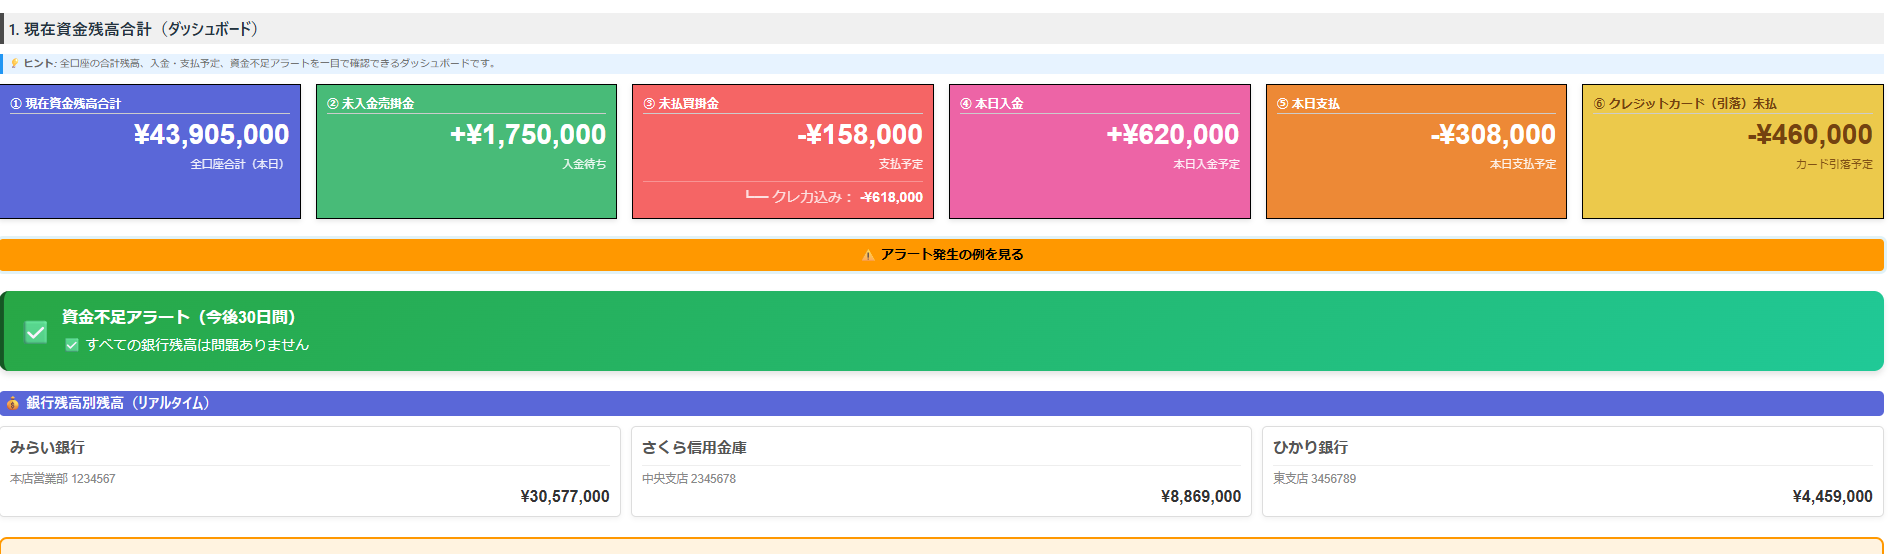Click the 1. 現在資金残高合計（ダッシュボード） title
Viewport: 1894px width, 554px height.
pos(134,29)
